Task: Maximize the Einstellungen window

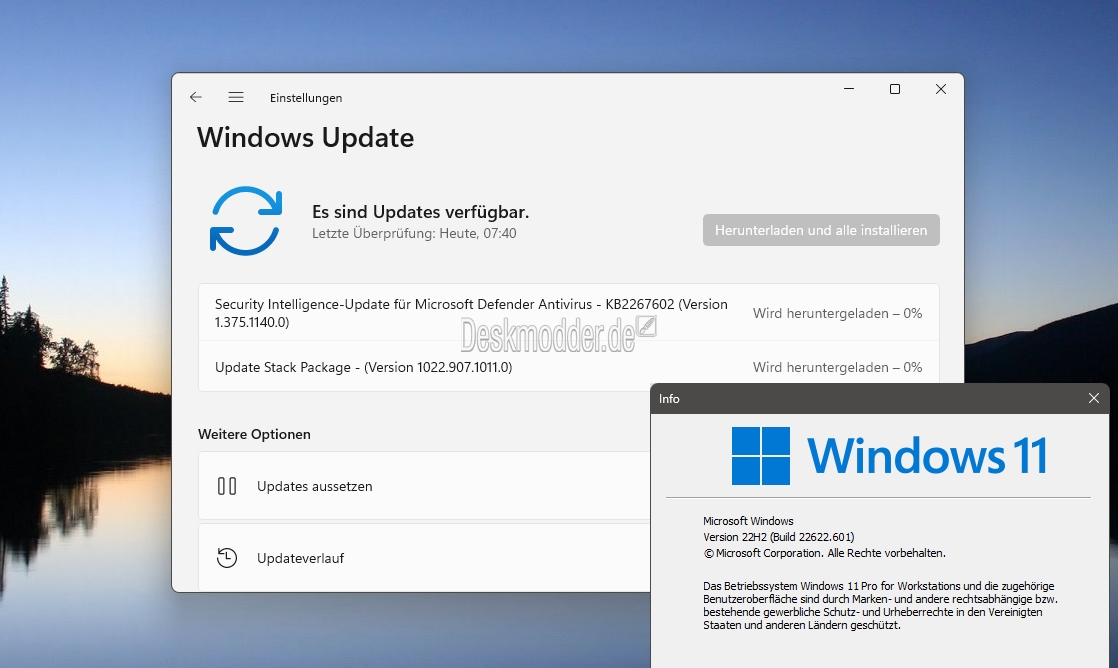Action: (895, 89)
